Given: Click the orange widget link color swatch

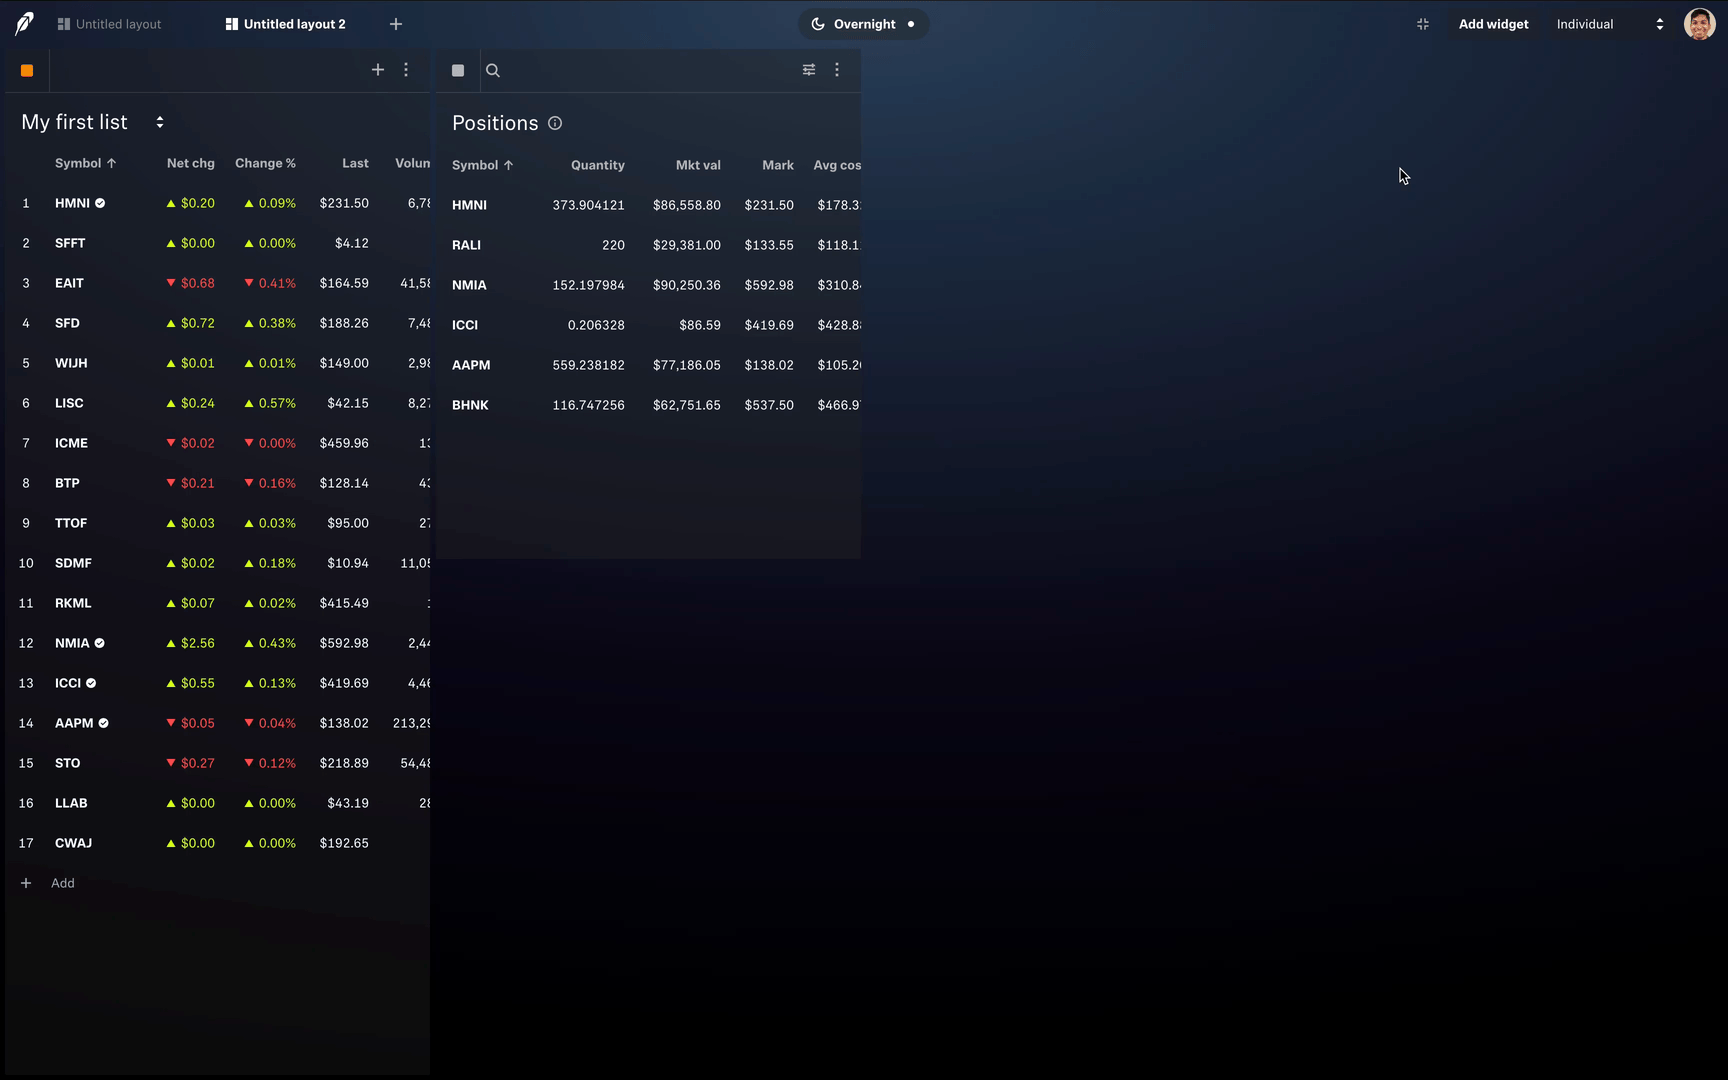Looking at the screenshot, I should click(27, 70).
